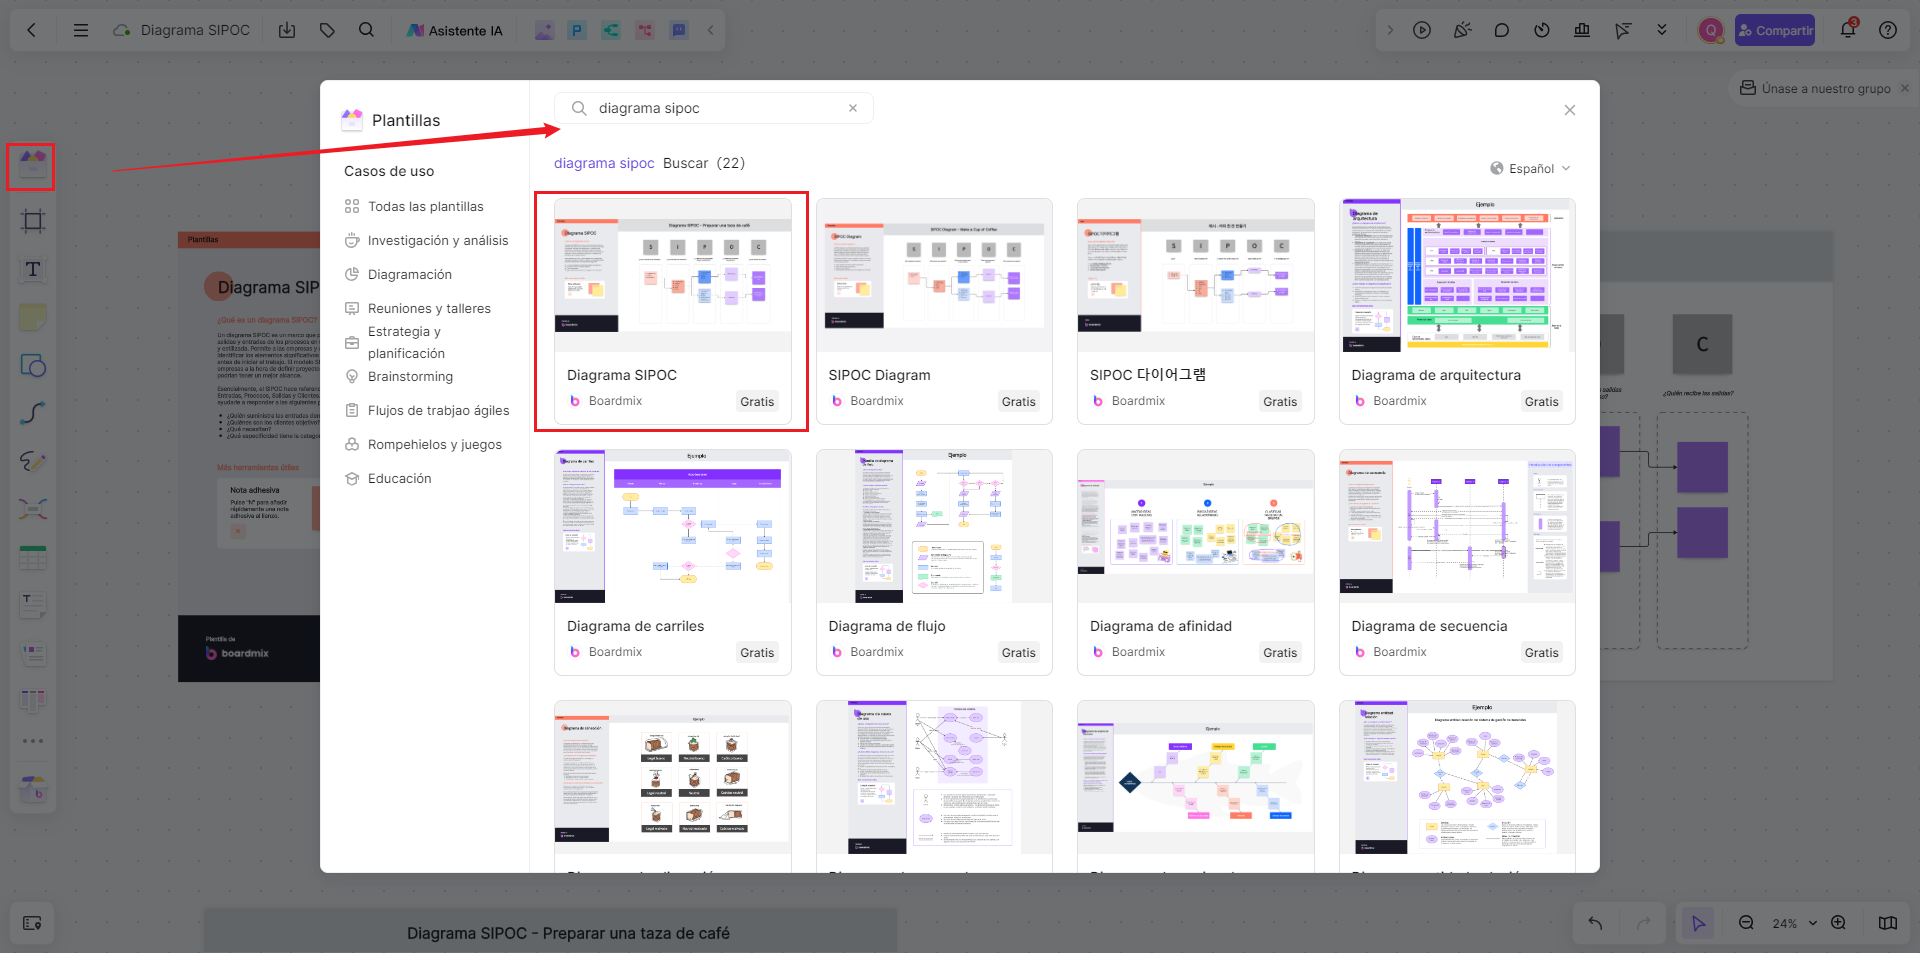Open the Diagrama SIPOC template thumbnail
The width and height of the screenshot is (1920, 953).
click(673, 276)
